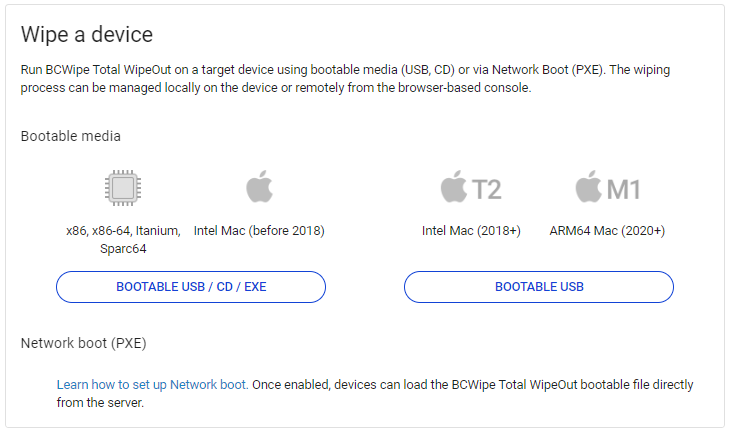Choose the BOOTABLE USB button for T2 and M1 Macs
This screenshot has width=748, height=446.
(x=539, y=287)
